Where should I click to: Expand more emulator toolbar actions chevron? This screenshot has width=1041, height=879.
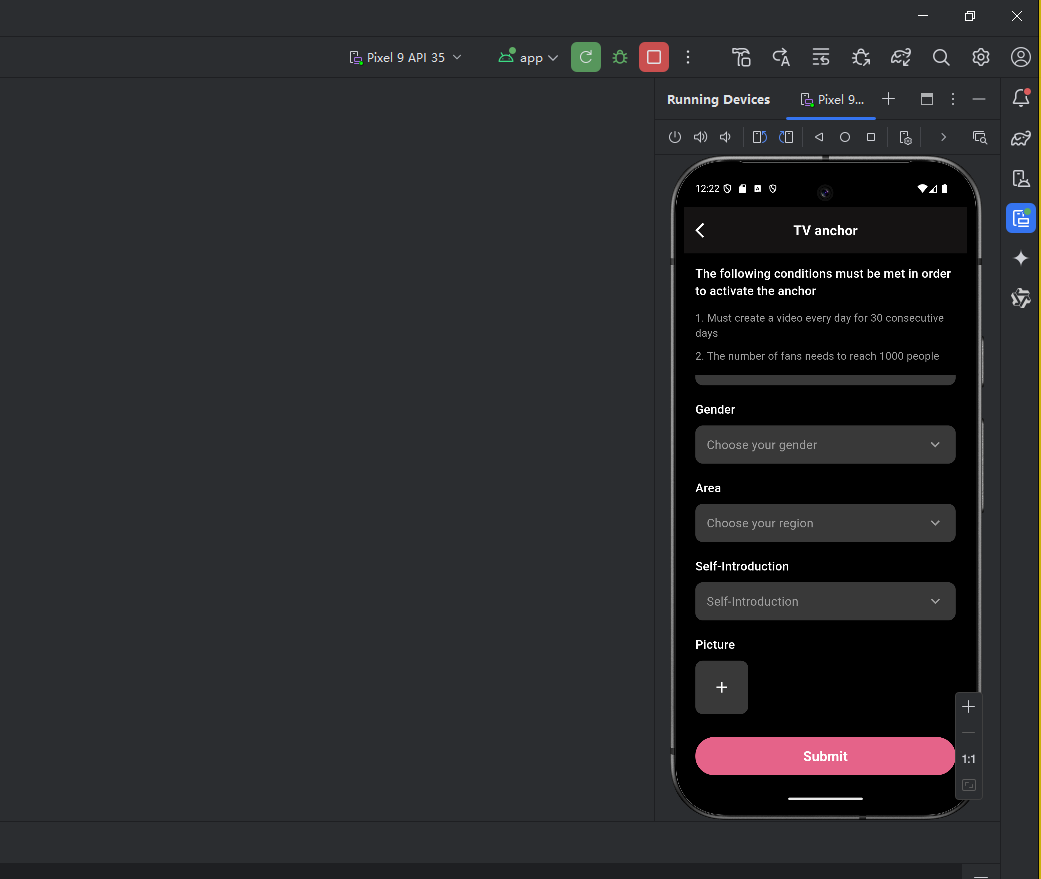(943, 137)
